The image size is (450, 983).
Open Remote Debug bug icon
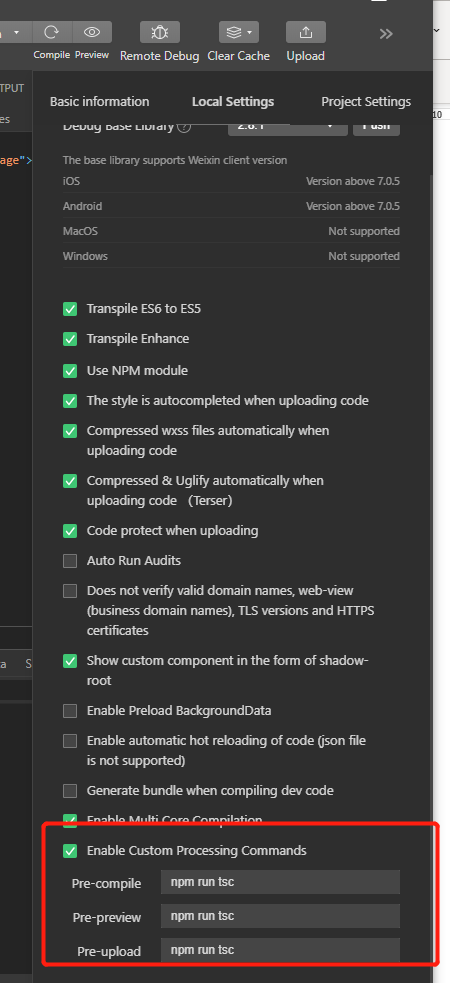160,32
